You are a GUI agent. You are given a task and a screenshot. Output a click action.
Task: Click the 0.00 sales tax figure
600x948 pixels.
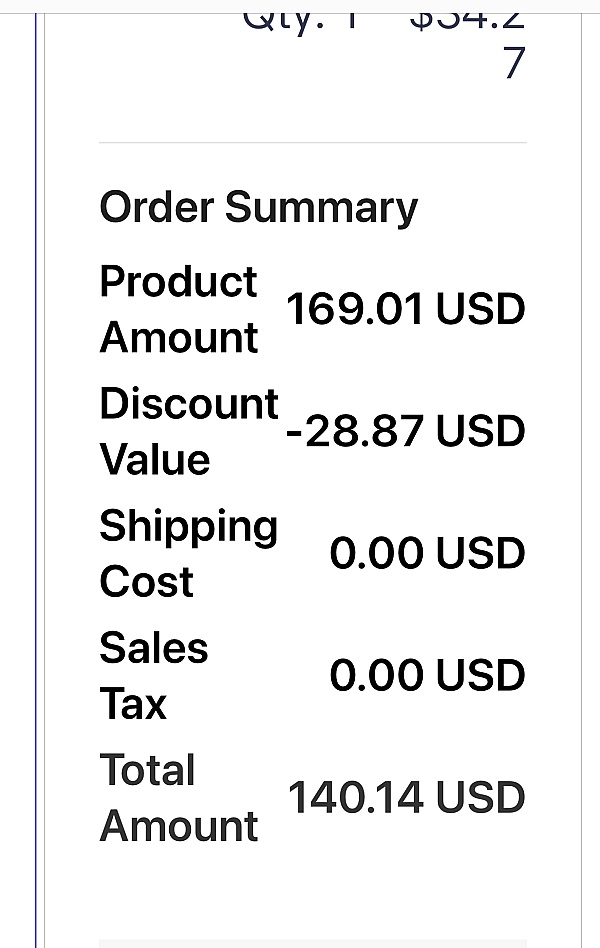point(379,676)
